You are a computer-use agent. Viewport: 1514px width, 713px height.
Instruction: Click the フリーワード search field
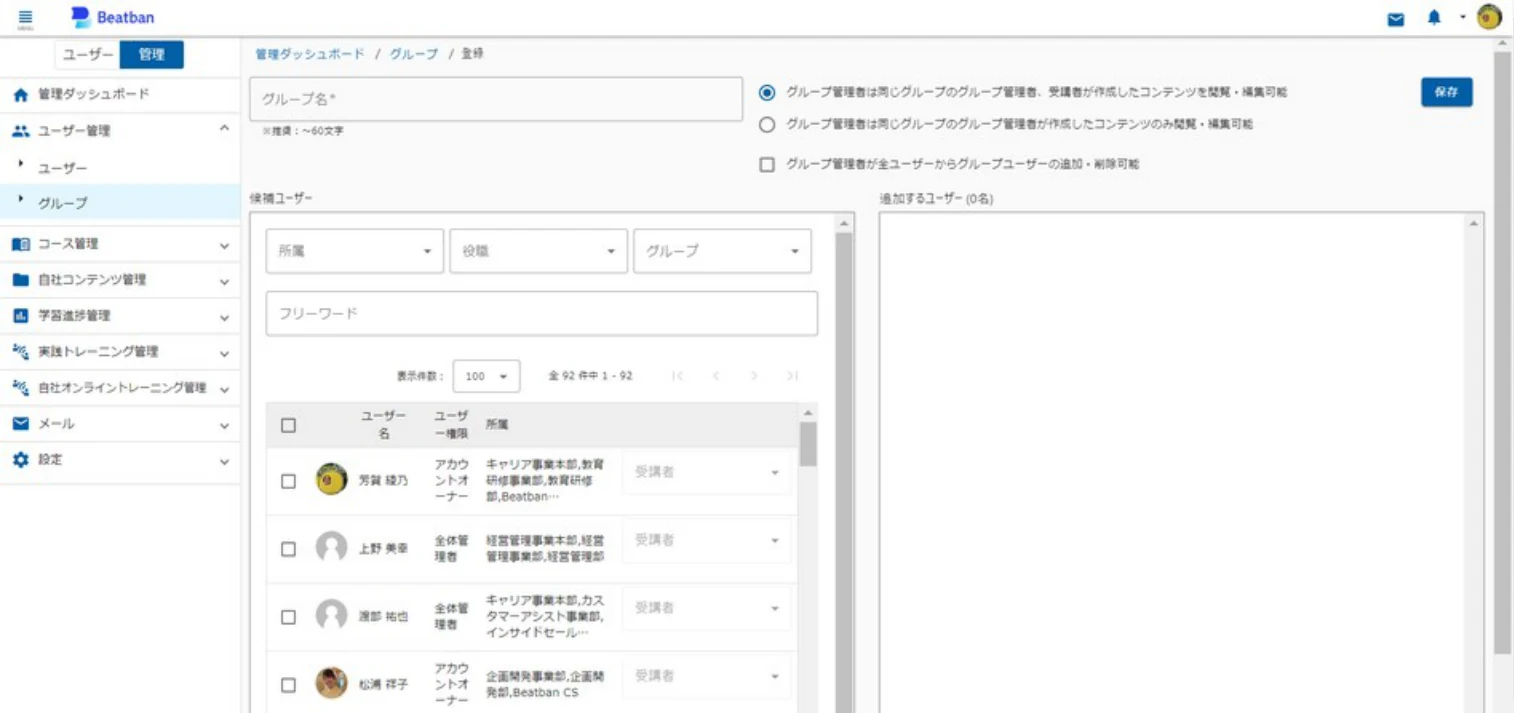542,313
